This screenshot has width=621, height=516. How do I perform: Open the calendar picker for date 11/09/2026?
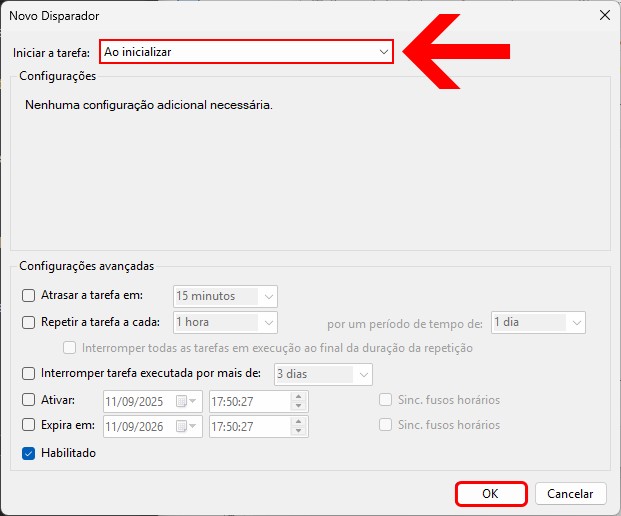click(186, 427)
